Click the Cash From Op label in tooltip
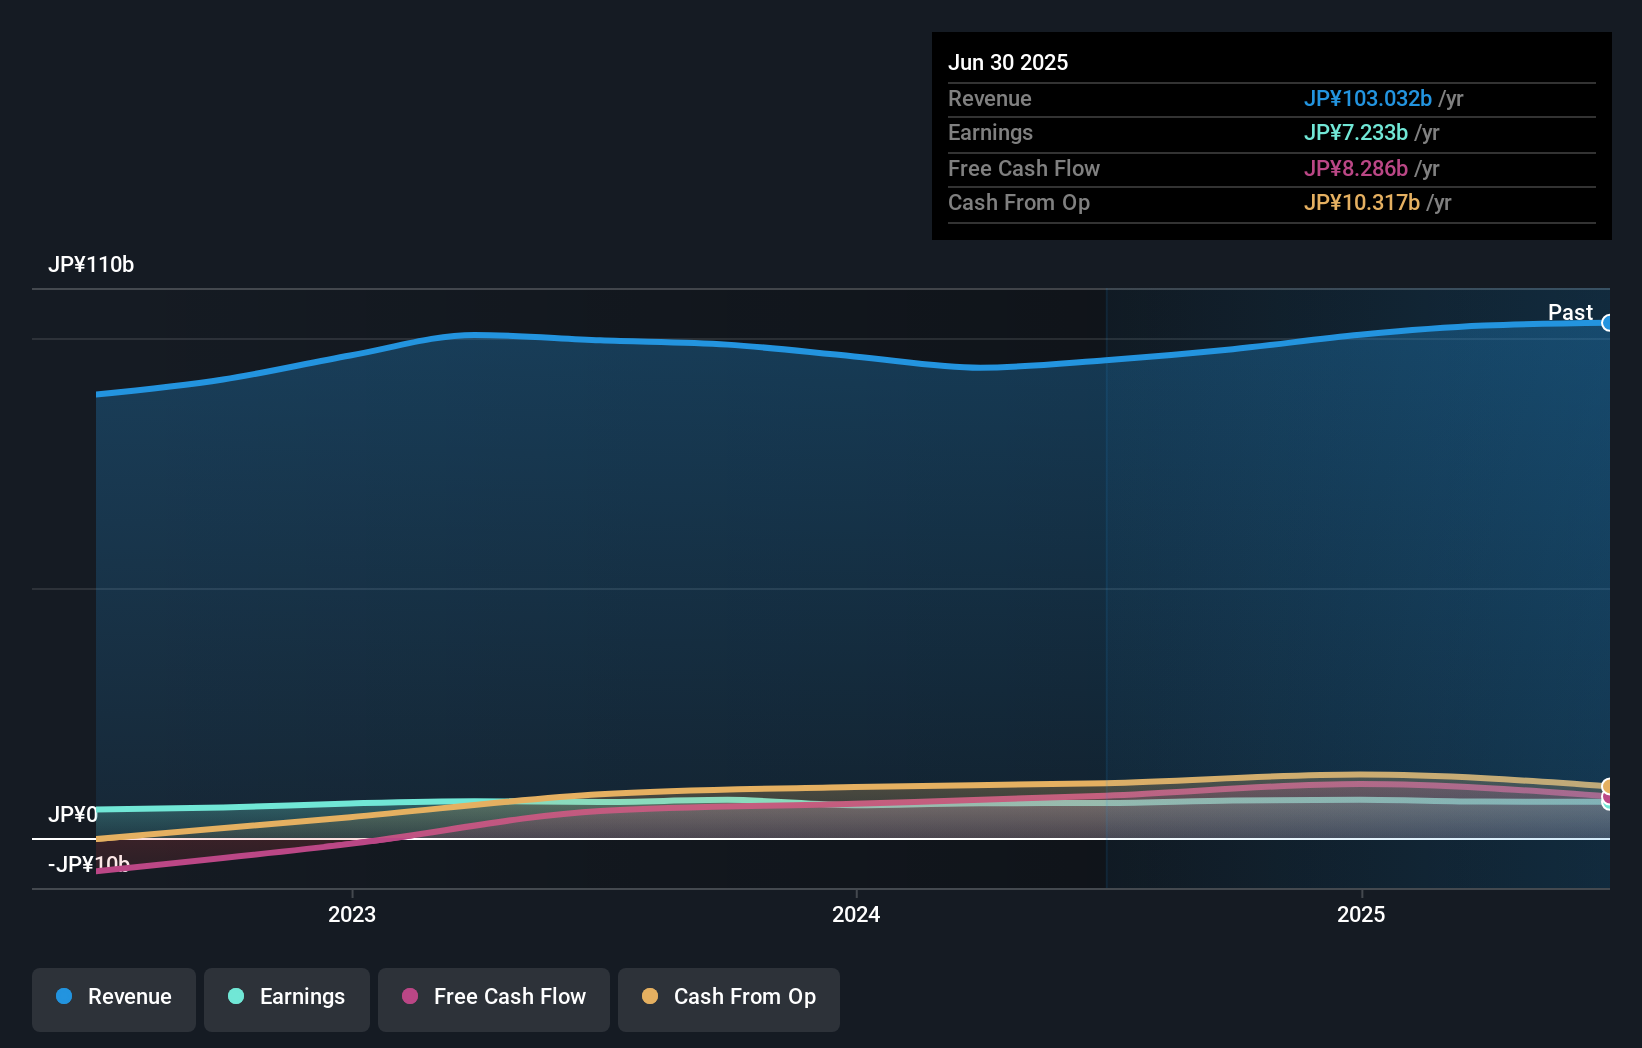The image size is (1642, 1048). [1018, 202]
